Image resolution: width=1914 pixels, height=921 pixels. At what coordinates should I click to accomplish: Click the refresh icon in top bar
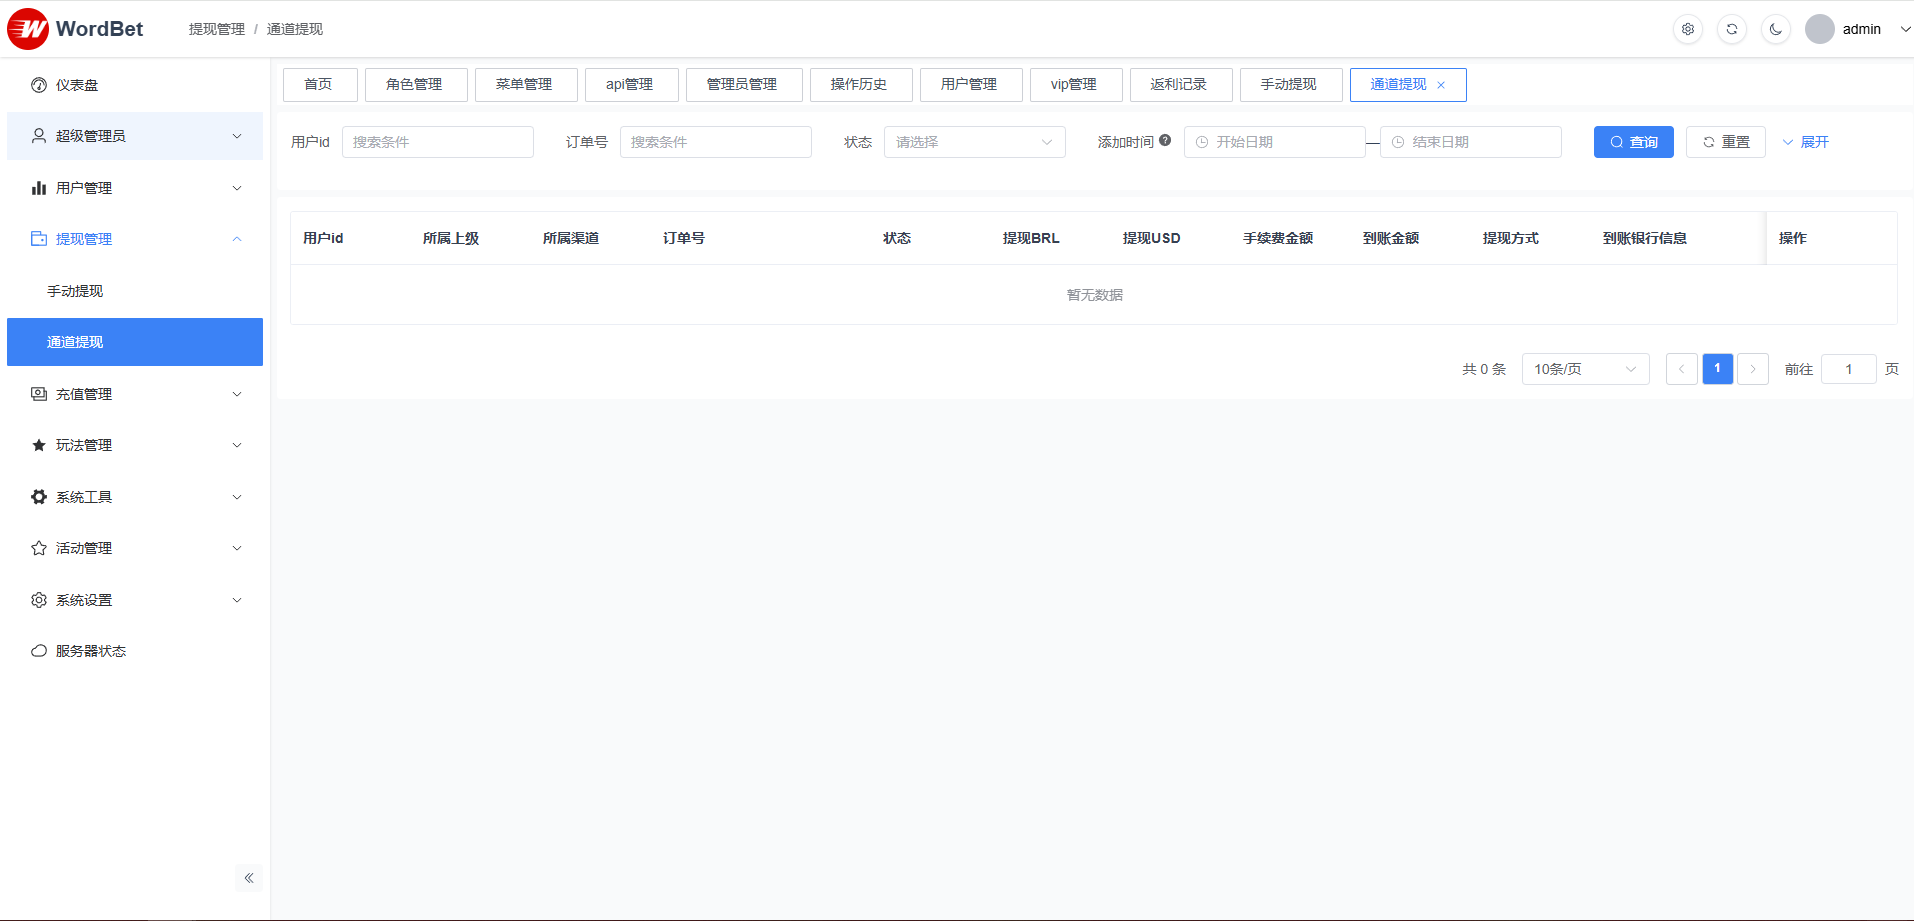coord(1732,29)
